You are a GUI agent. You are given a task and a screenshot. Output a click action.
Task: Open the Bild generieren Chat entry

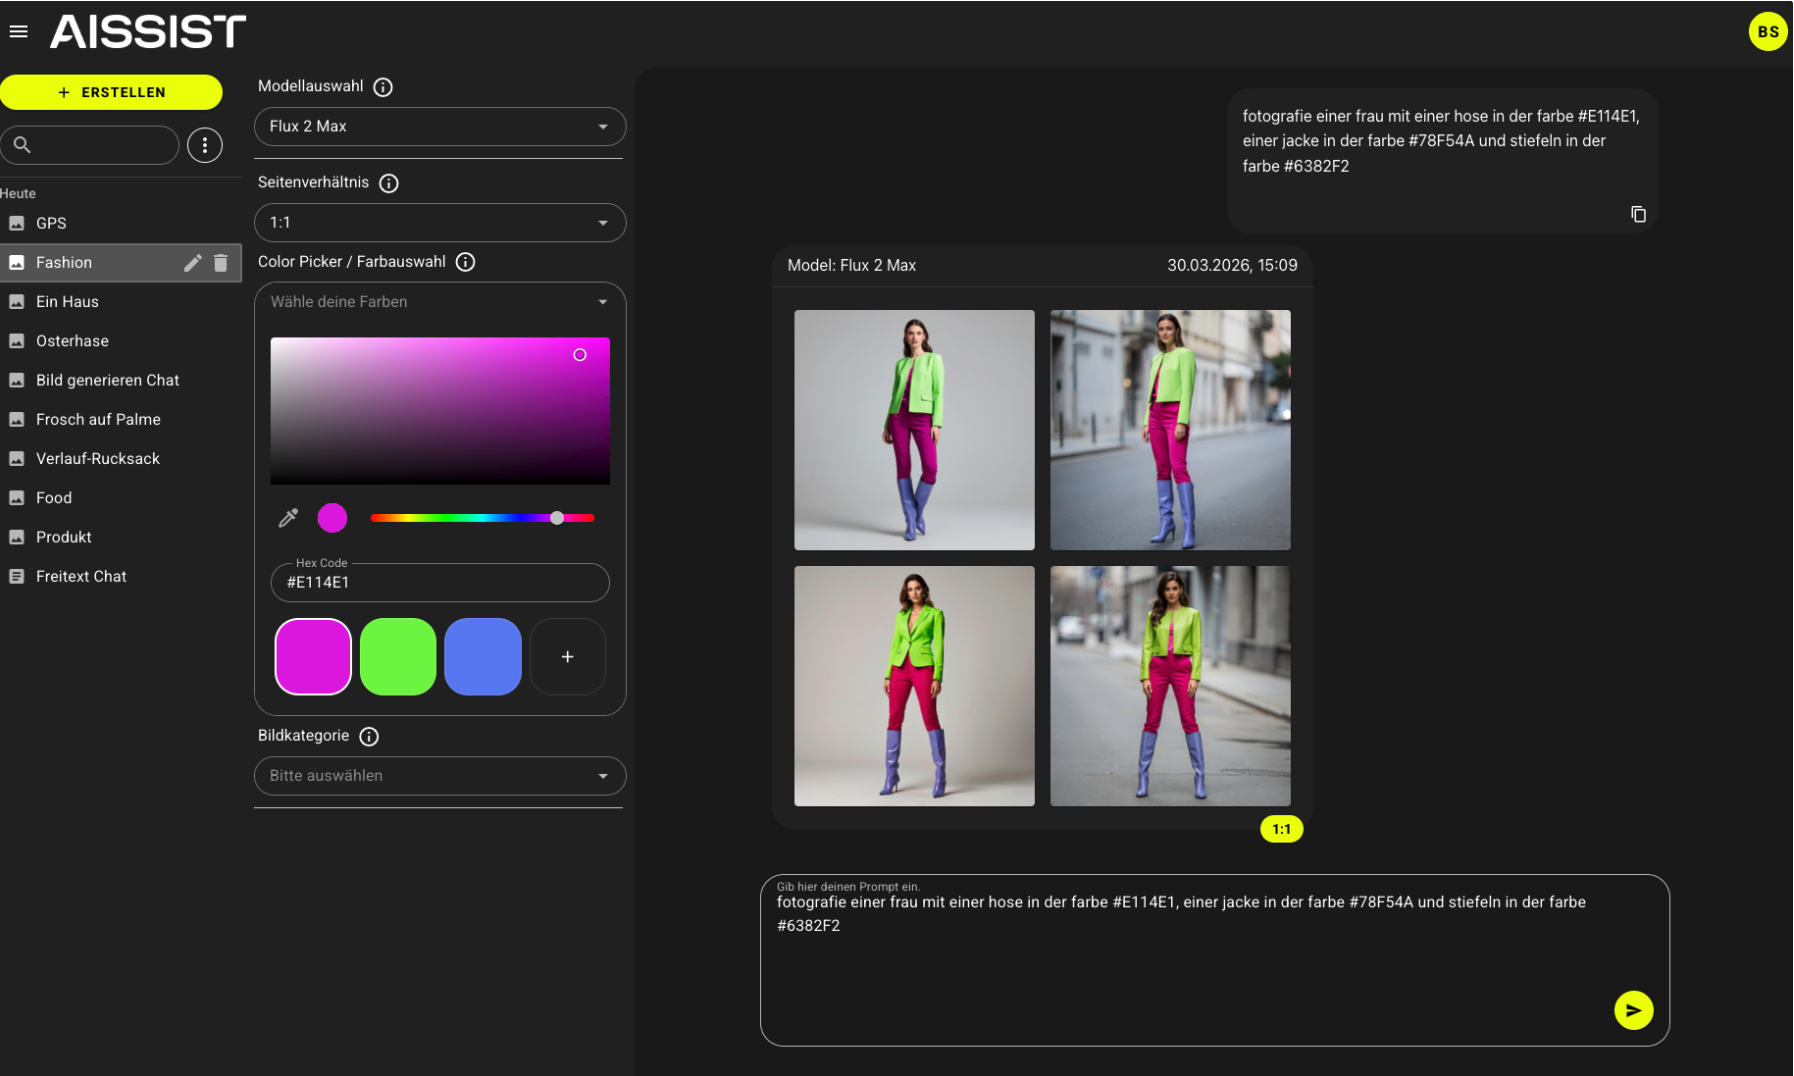tap(120, 380)
